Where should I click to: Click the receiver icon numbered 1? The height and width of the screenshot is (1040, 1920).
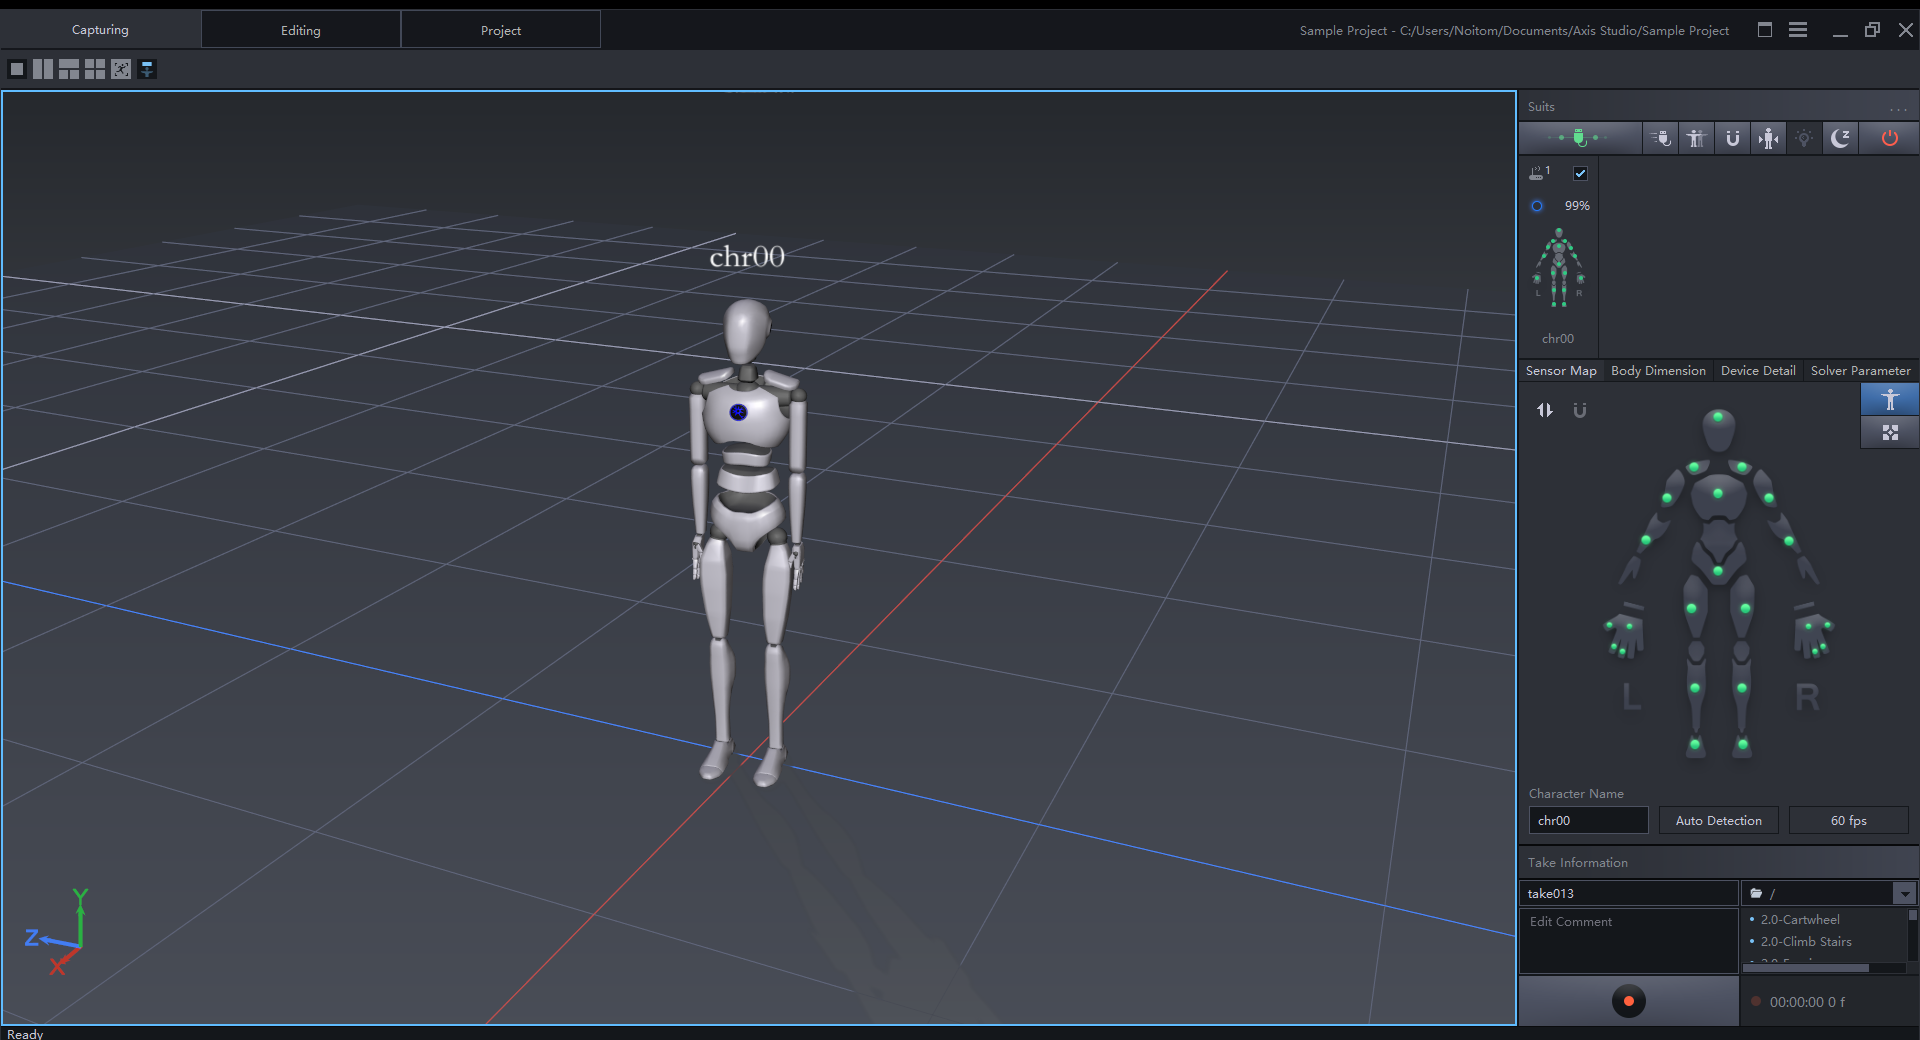pyautogui.click(x=1539, y=173)
